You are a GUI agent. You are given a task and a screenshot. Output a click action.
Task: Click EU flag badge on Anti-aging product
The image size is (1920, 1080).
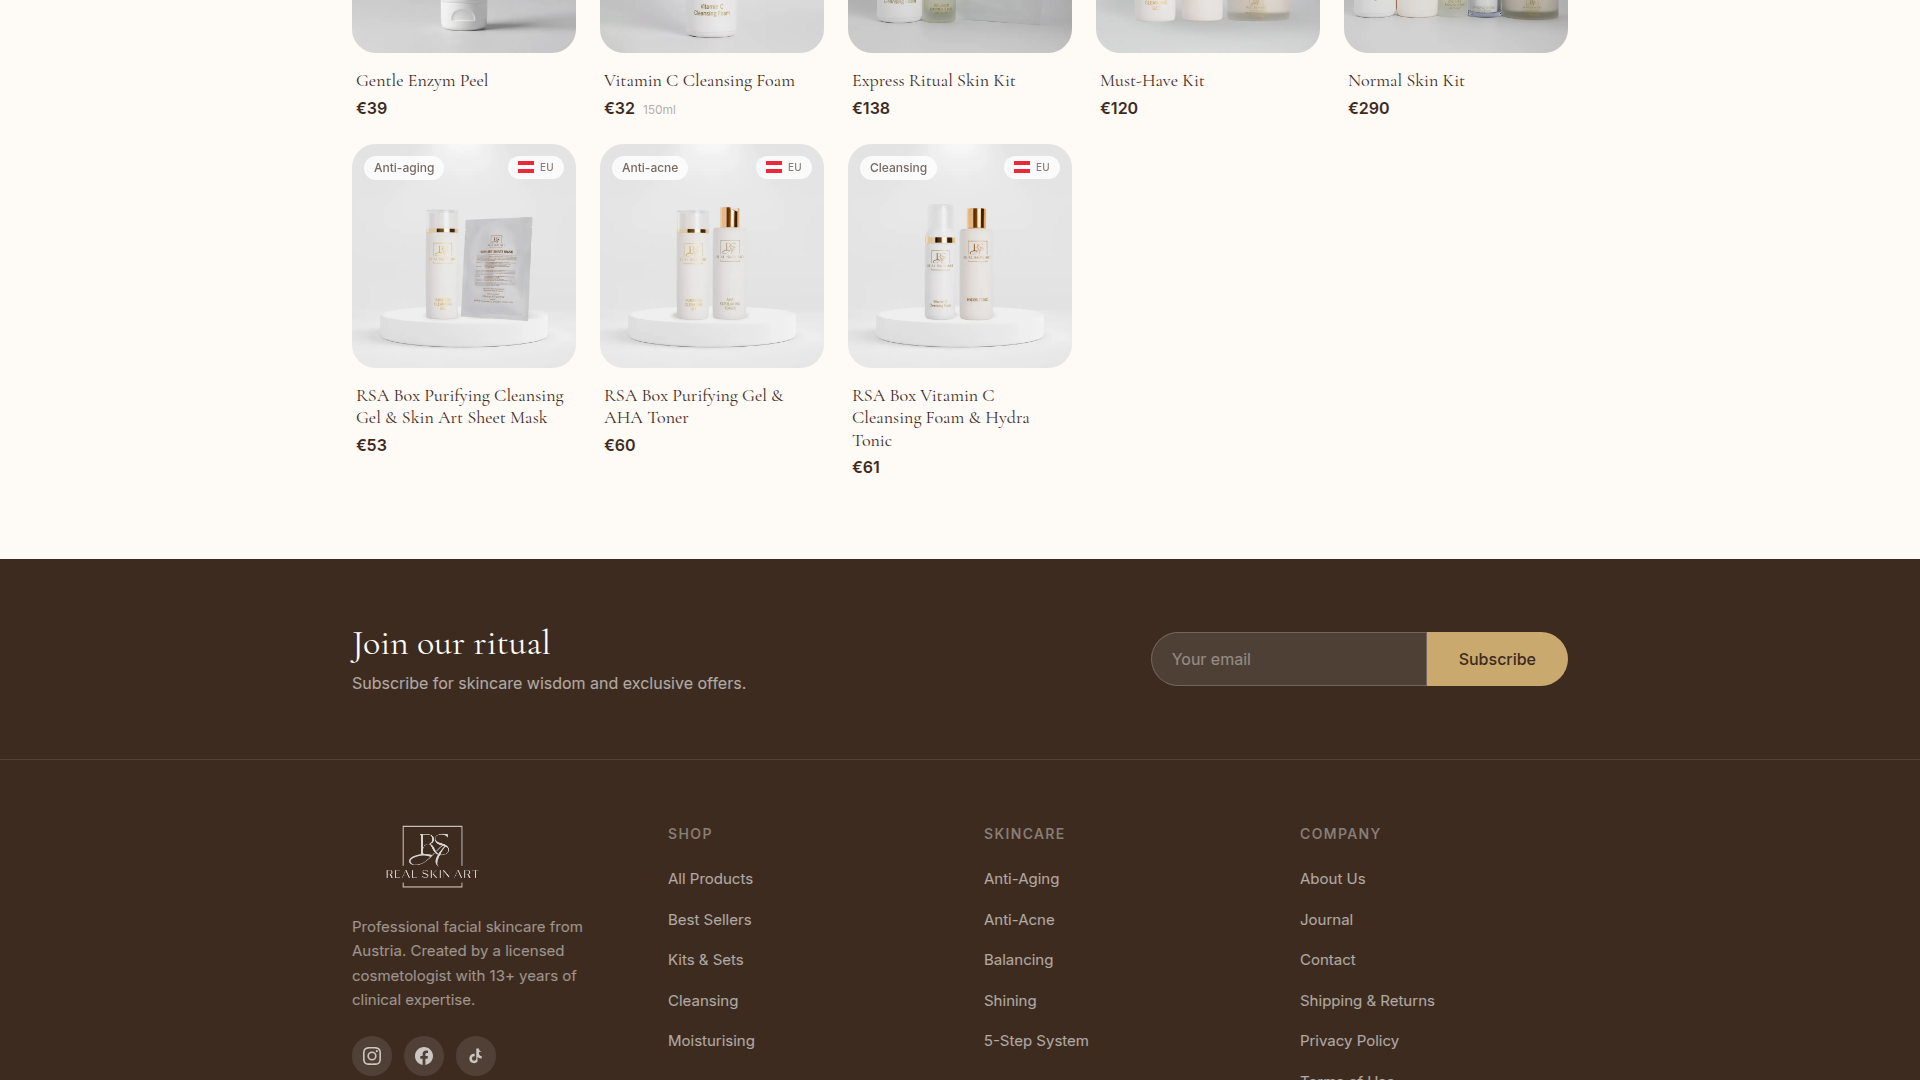coord(536,168)
